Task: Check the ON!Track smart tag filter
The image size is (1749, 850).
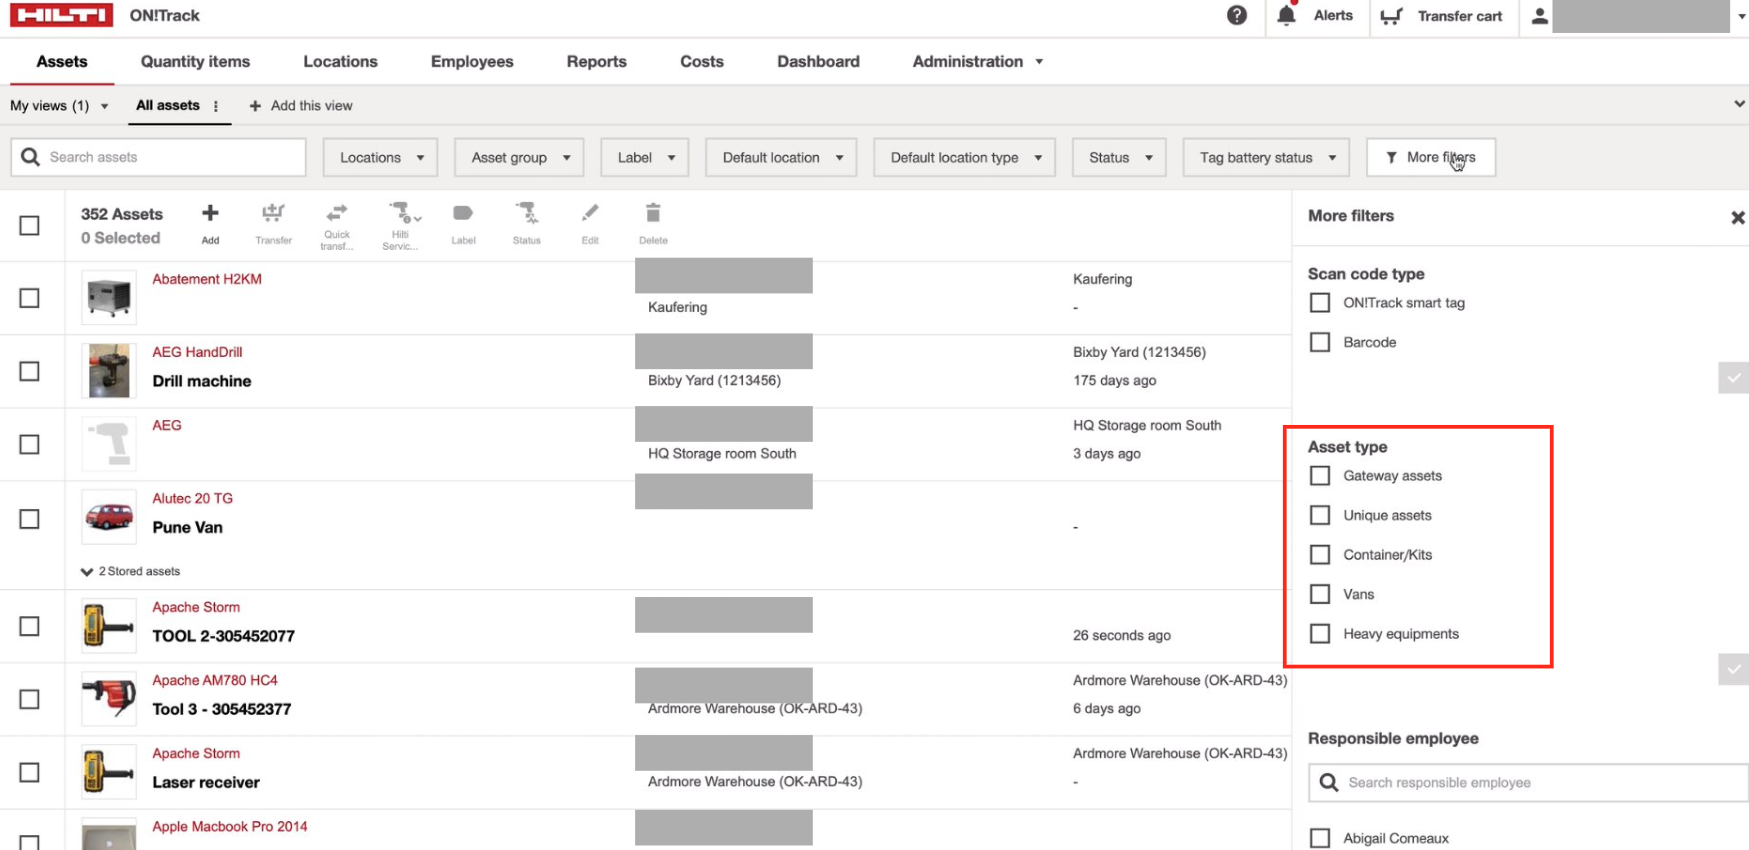Action: point(1320,303)
